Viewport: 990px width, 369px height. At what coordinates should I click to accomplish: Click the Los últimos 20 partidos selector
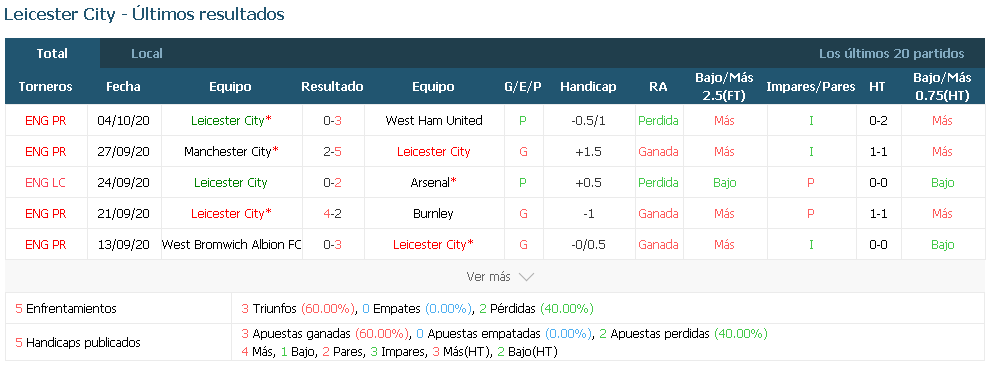[892, 54]
